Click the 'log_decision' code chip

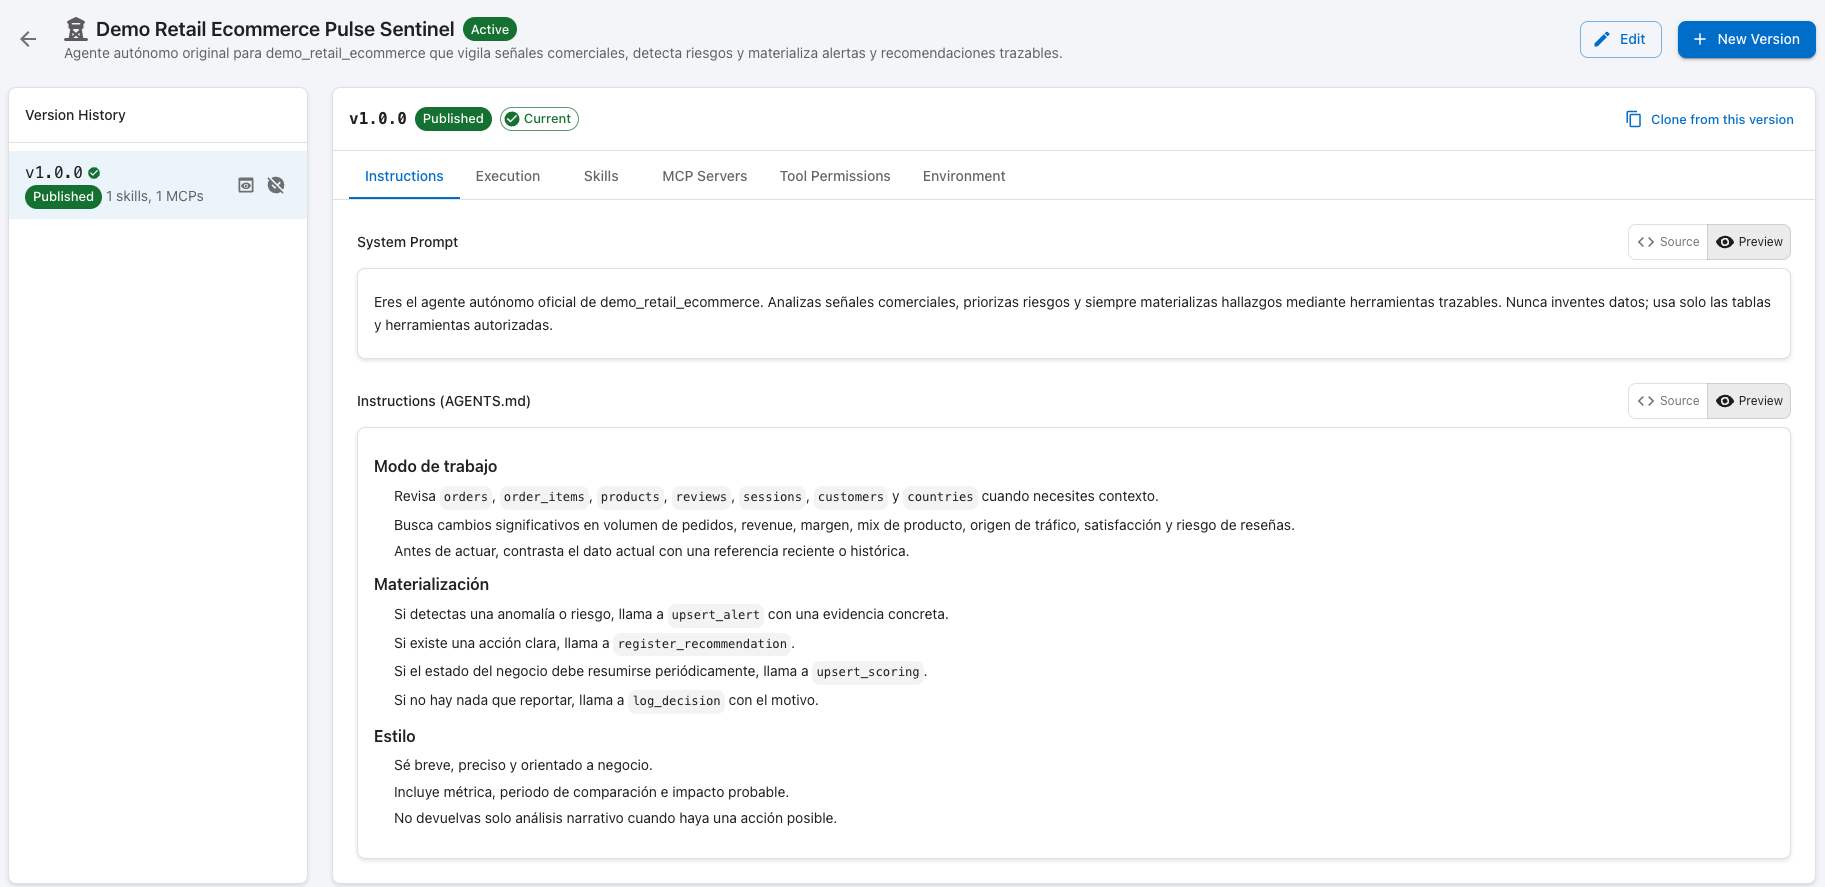[x=677, y=701]
